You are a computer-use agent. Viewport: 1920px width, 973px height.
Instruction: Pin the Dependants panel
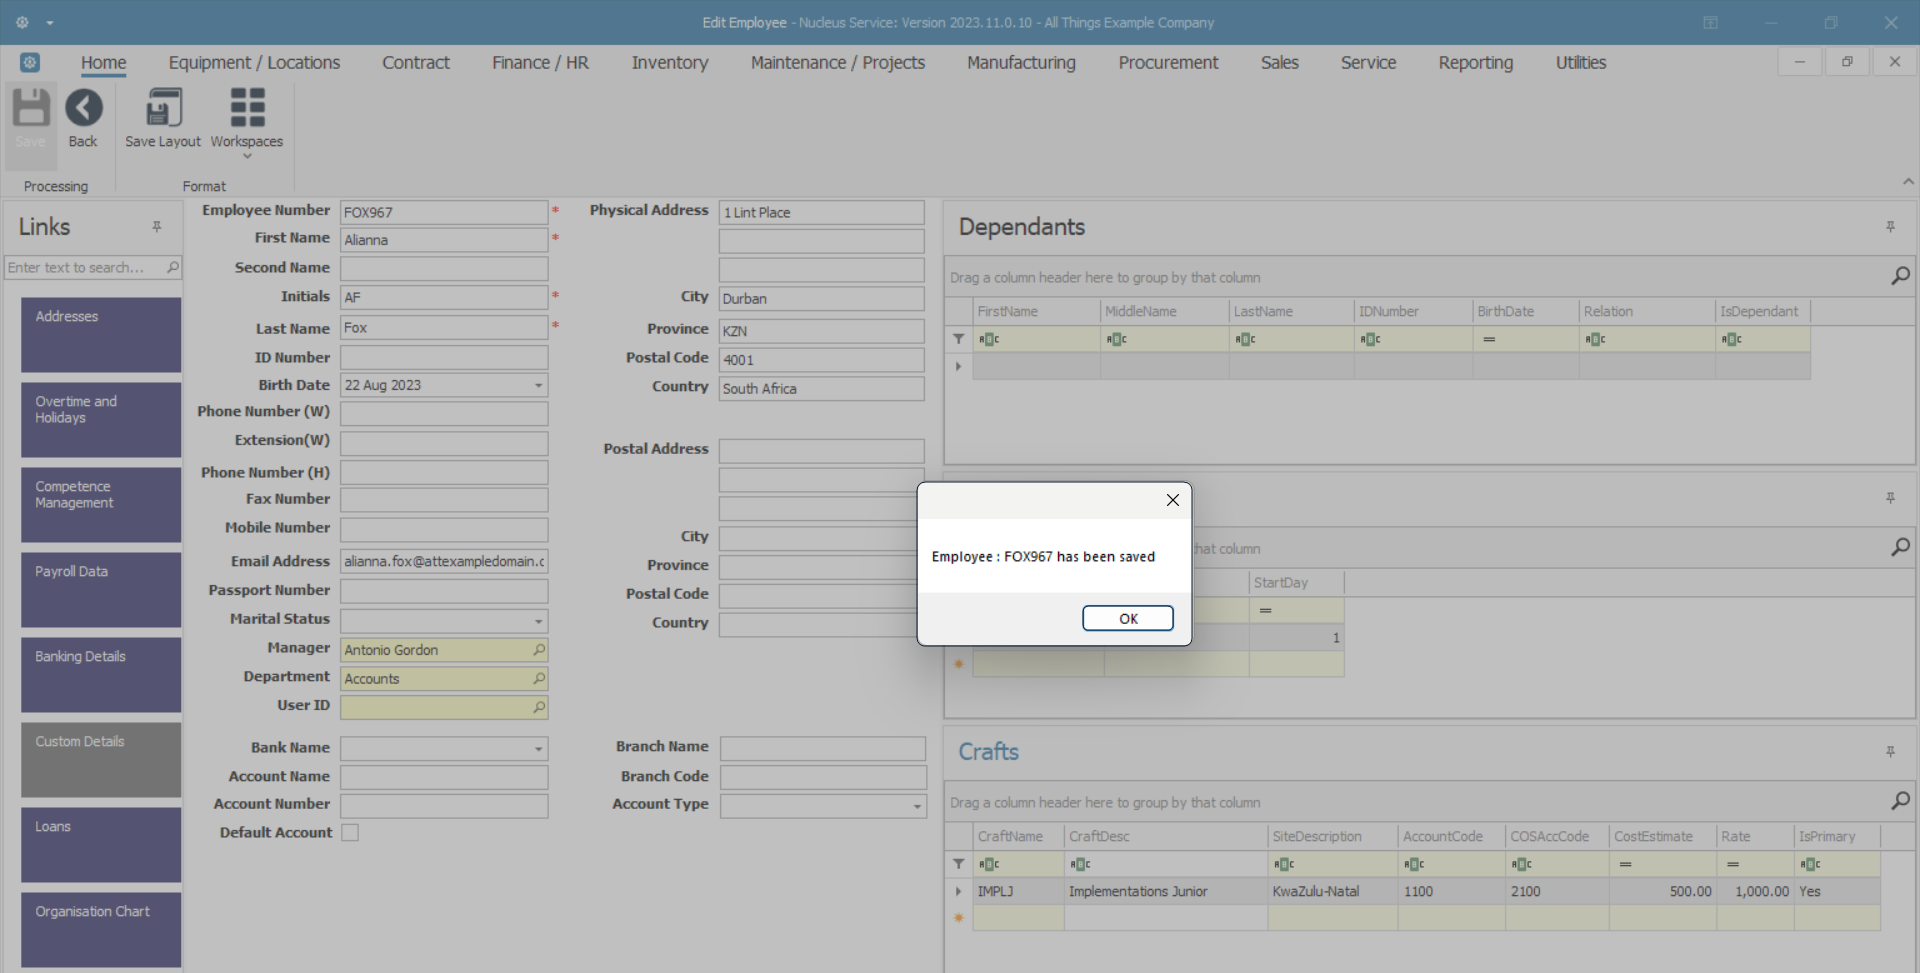click(1890, 227)
